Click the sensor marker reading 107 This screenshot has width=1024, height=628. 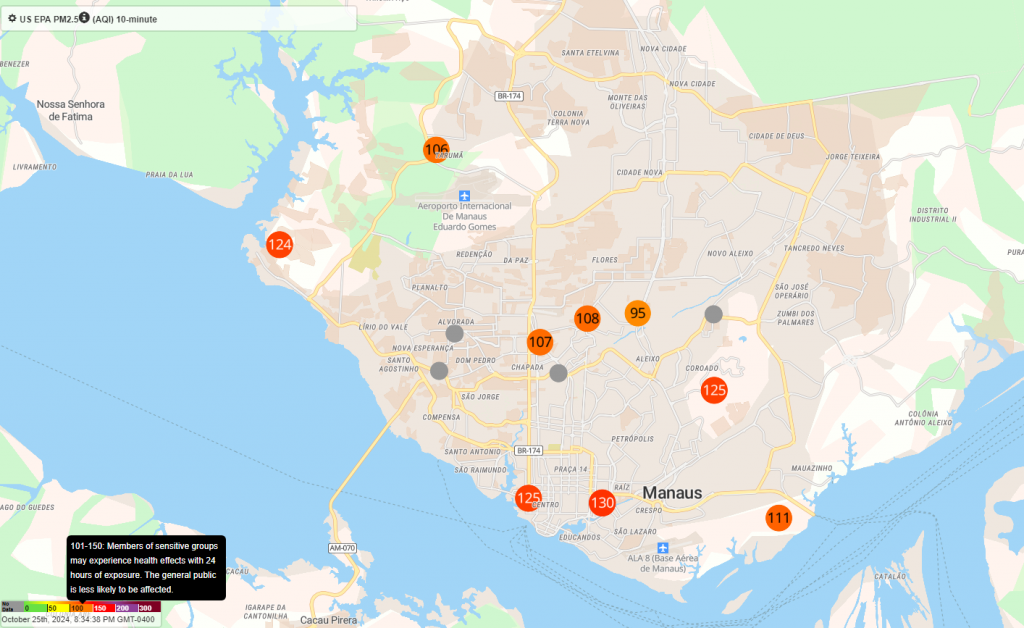540,342
